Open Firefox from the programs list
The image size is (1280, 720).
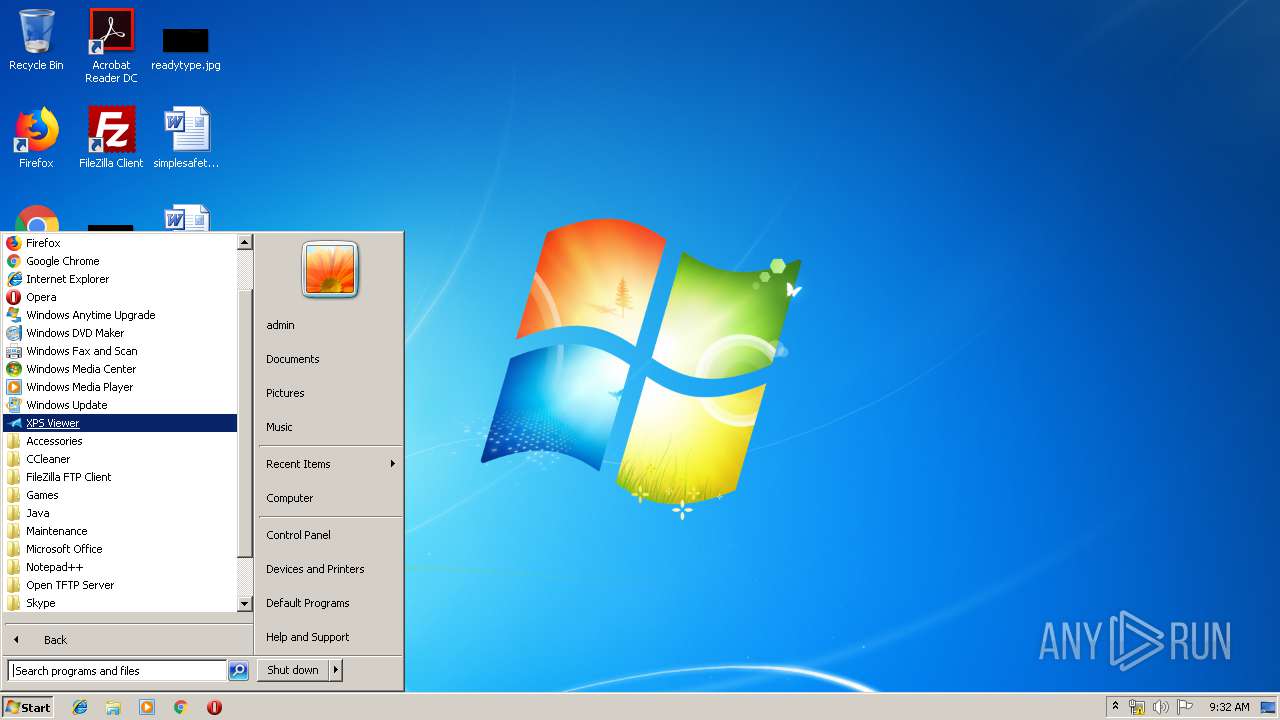[x=120, y=243]
